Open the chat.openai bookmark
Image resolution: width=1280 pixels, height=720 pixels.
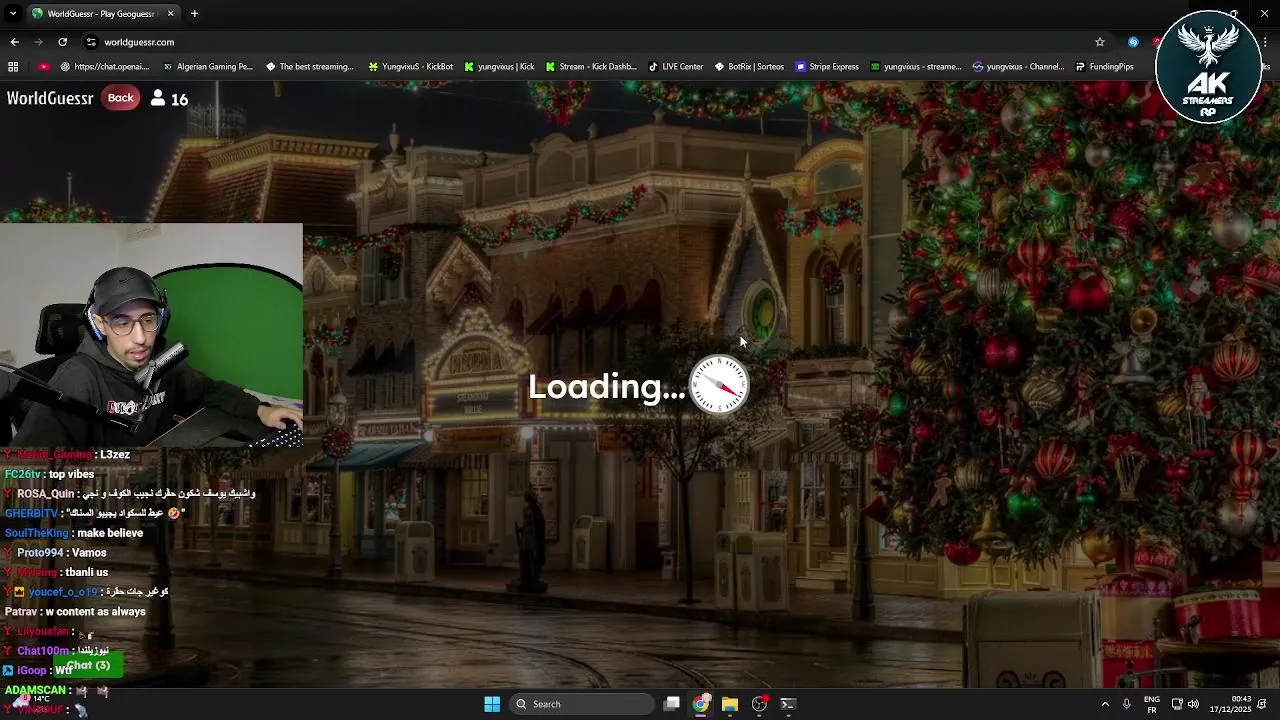pos(104,67)
